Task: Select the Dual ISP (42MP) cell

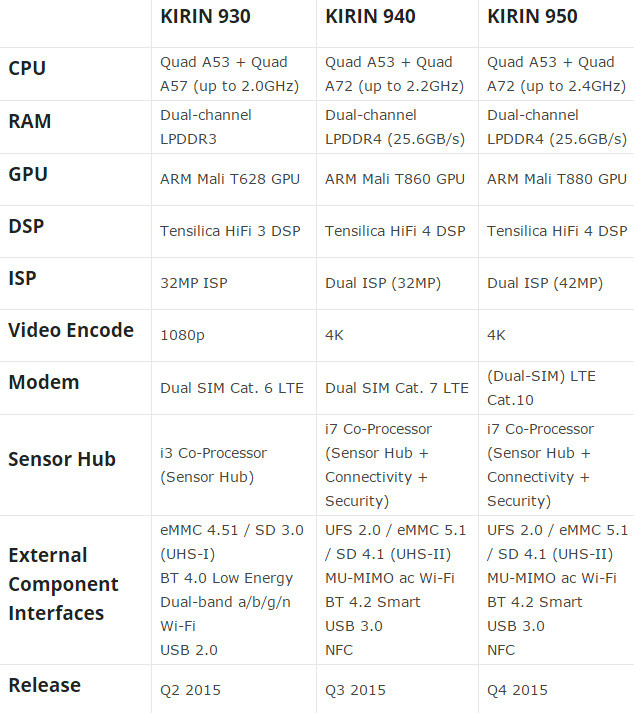Action: click(545, 283)
